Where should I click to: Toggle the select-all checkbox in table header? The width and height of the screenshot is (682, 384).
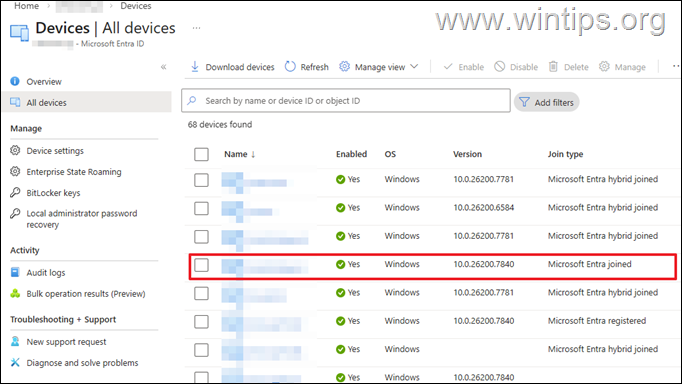[201, 154]
